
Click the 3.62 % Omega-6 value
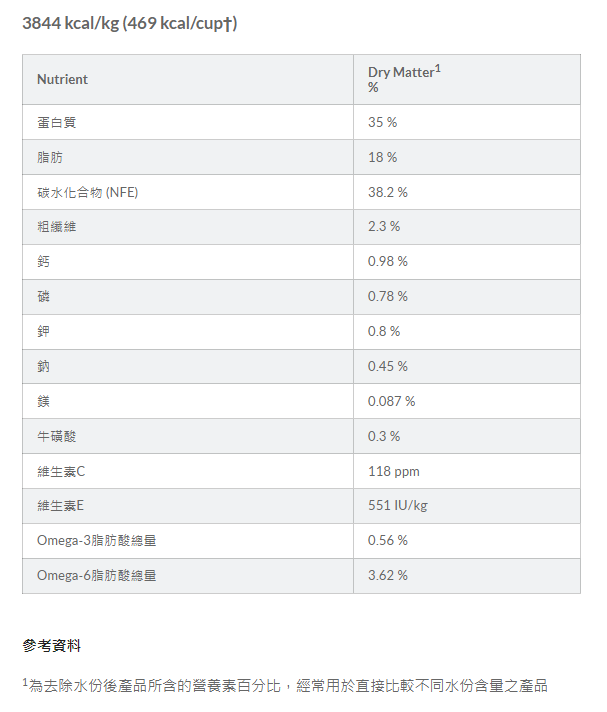coord(388,575)
